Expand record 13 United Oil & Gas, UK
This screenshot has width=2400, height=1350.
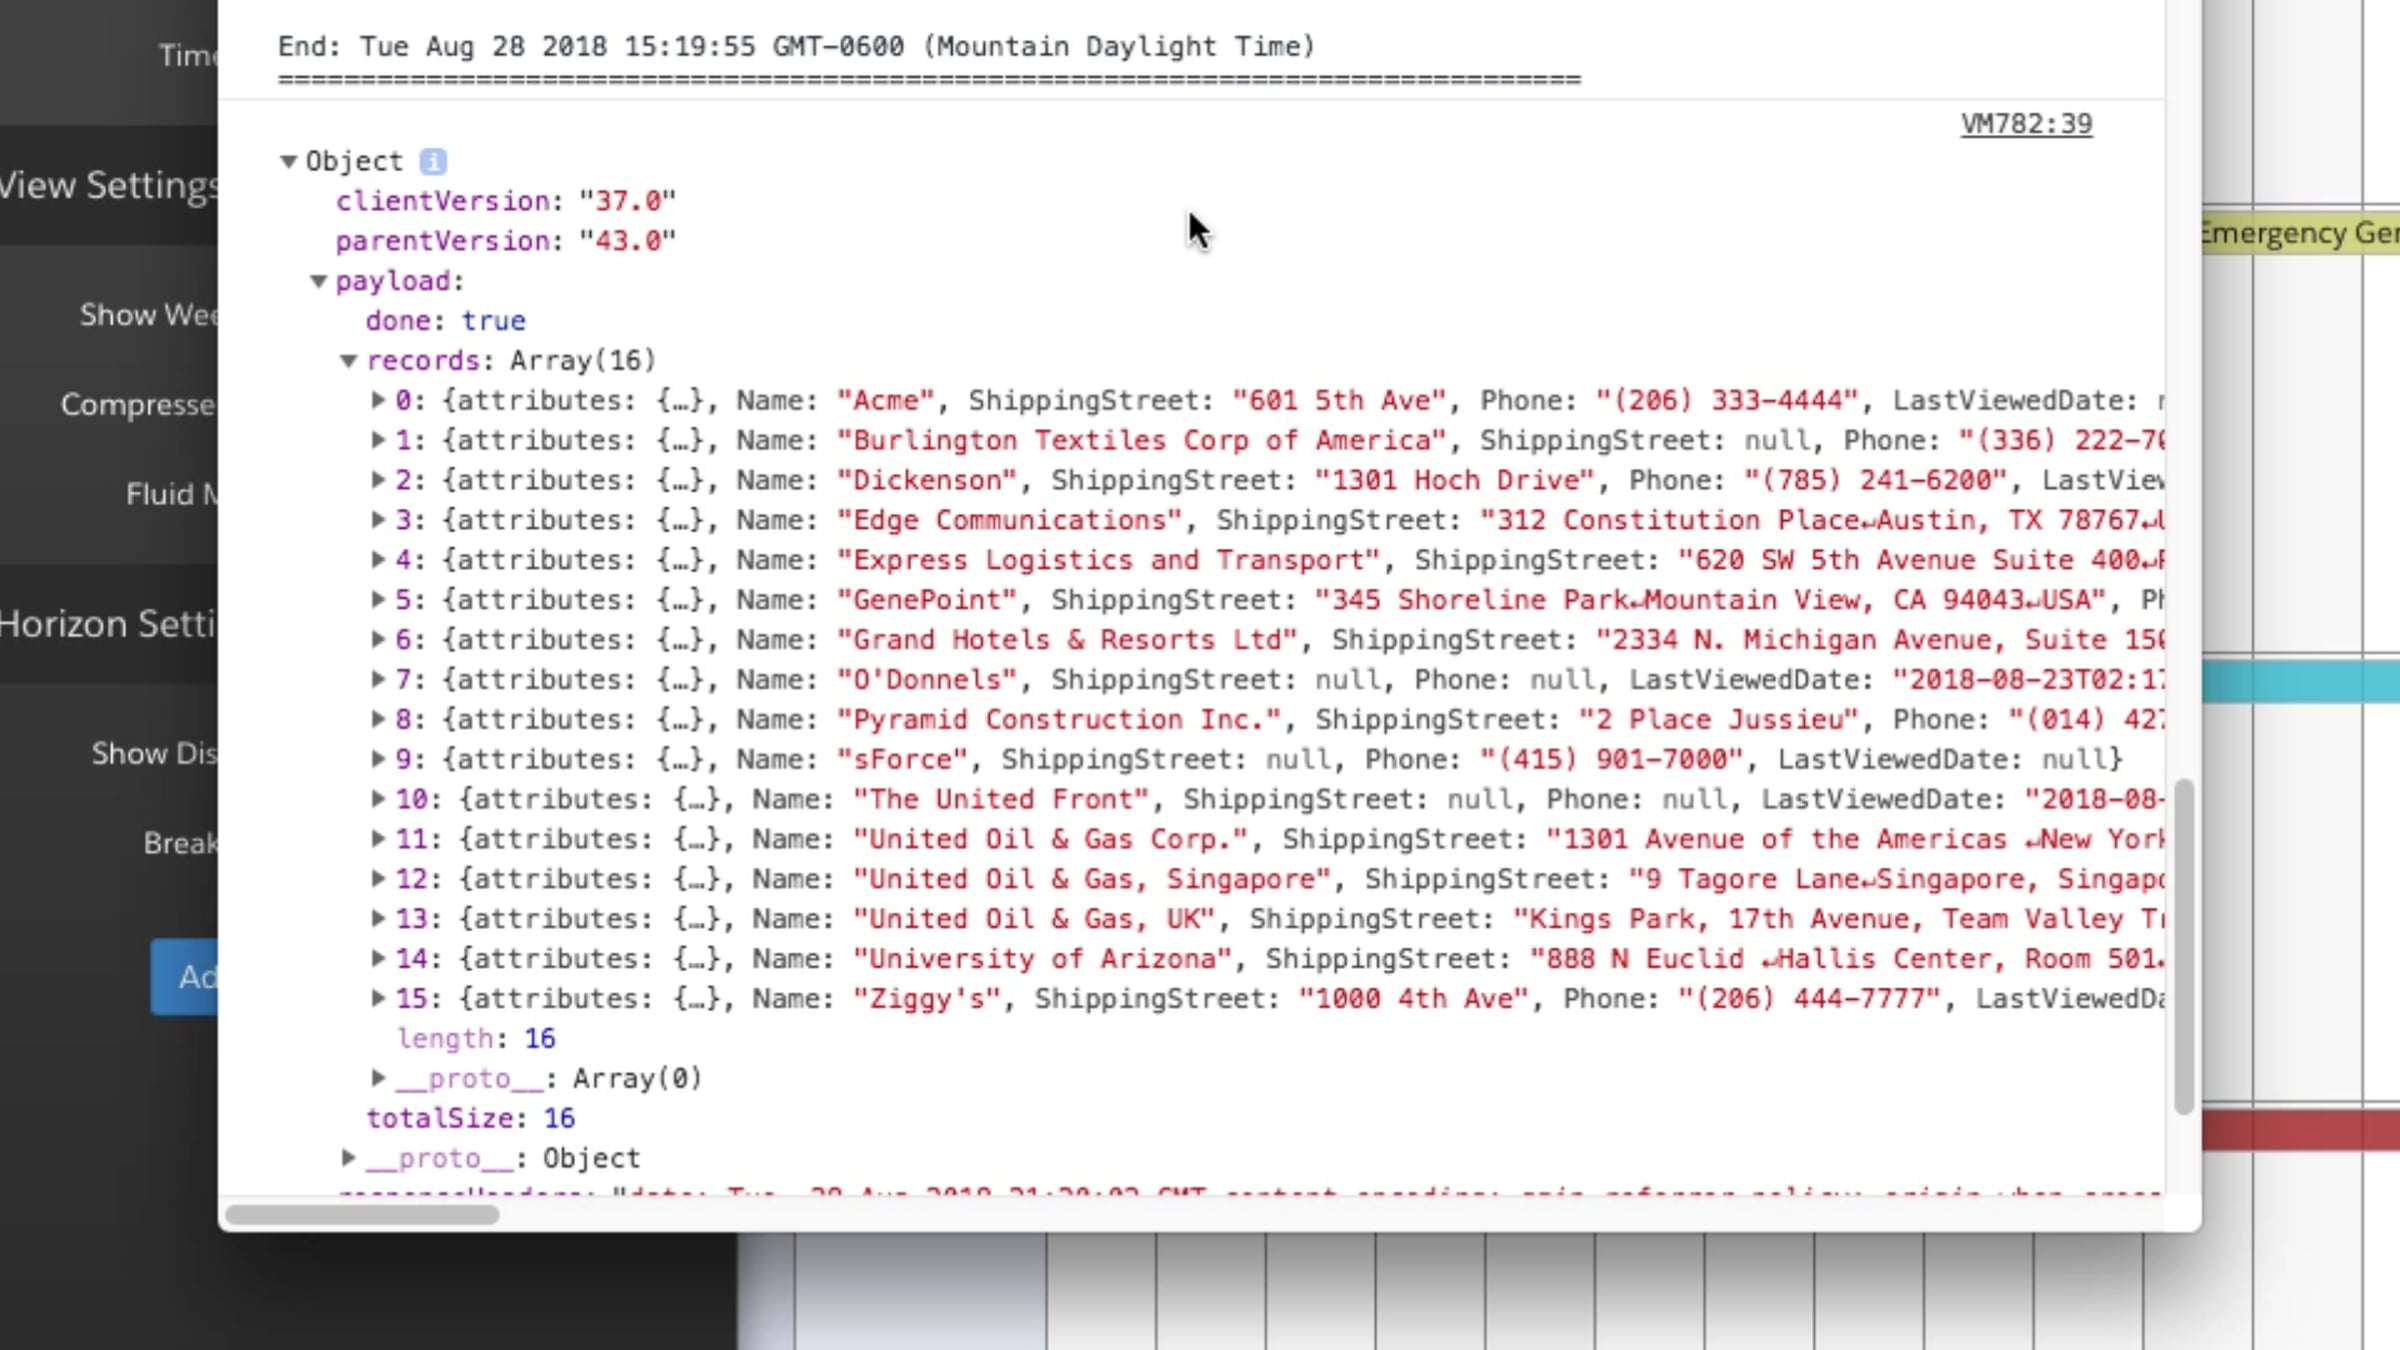(x=378, y=919)
